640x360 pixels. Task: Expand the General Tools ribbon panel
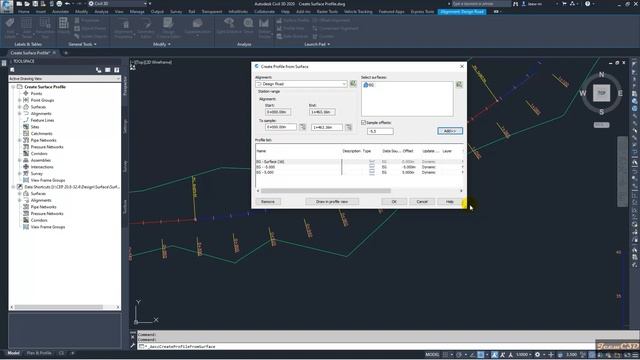click(82, 44)
